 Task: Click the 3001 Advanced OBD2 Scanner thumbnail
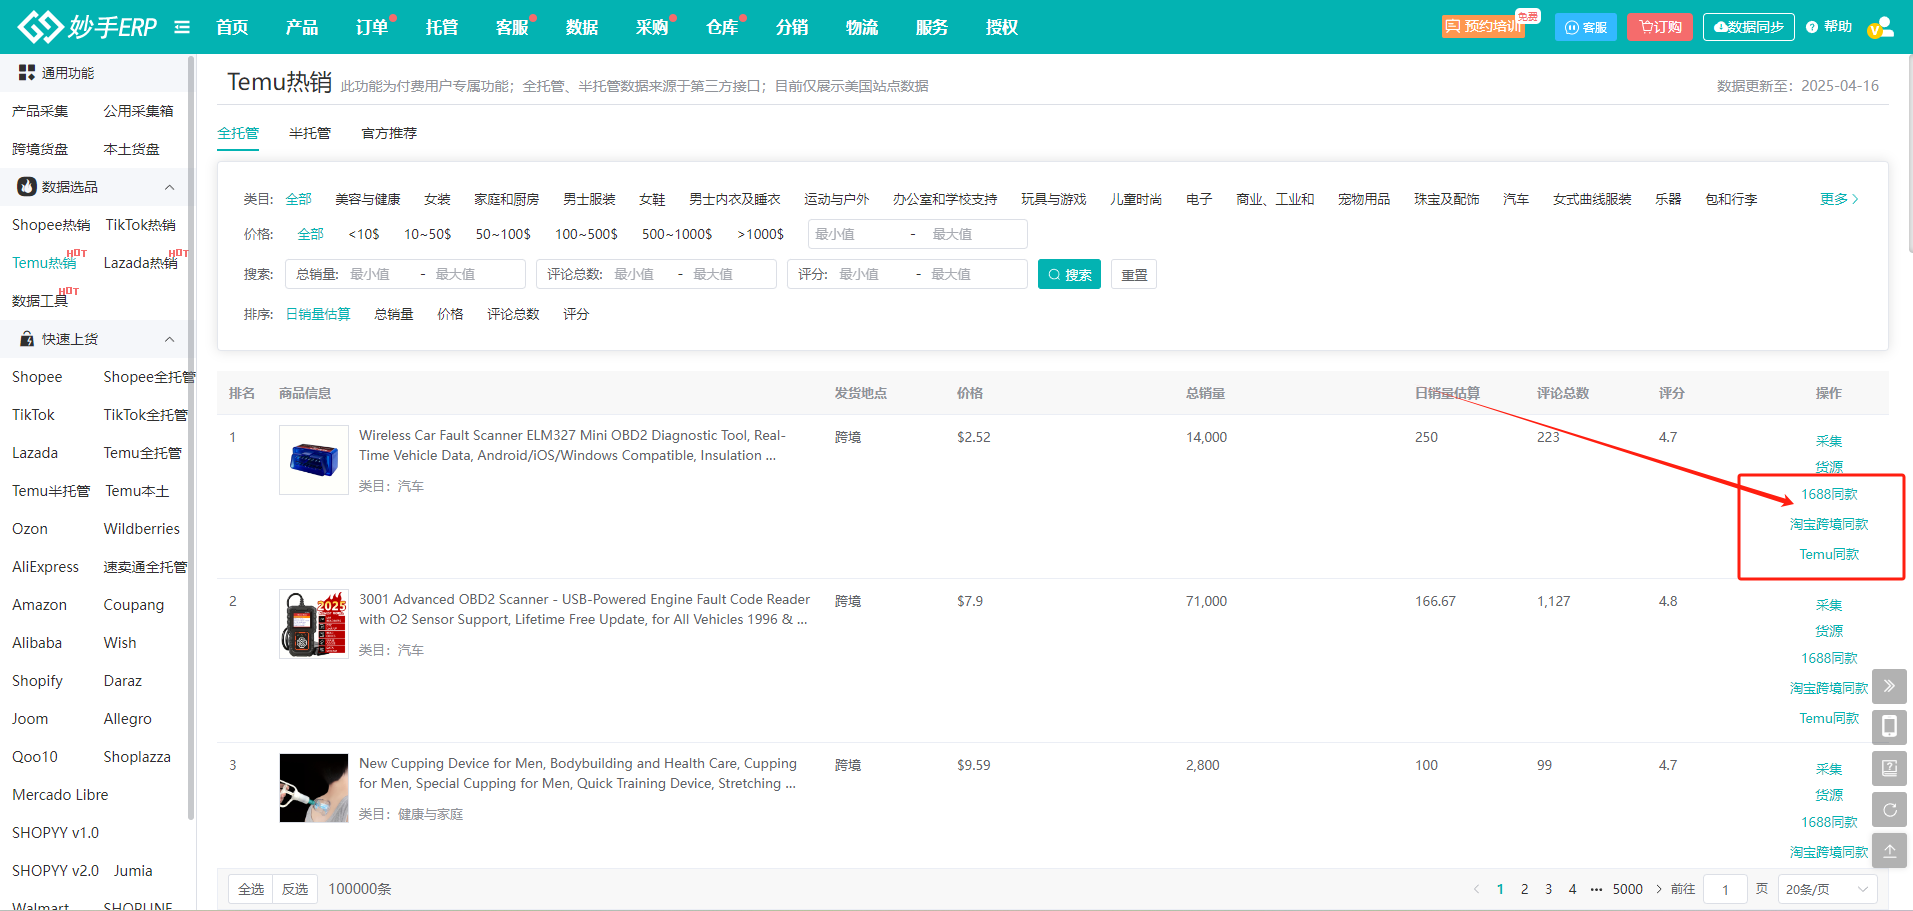click(x=314, y=624)
